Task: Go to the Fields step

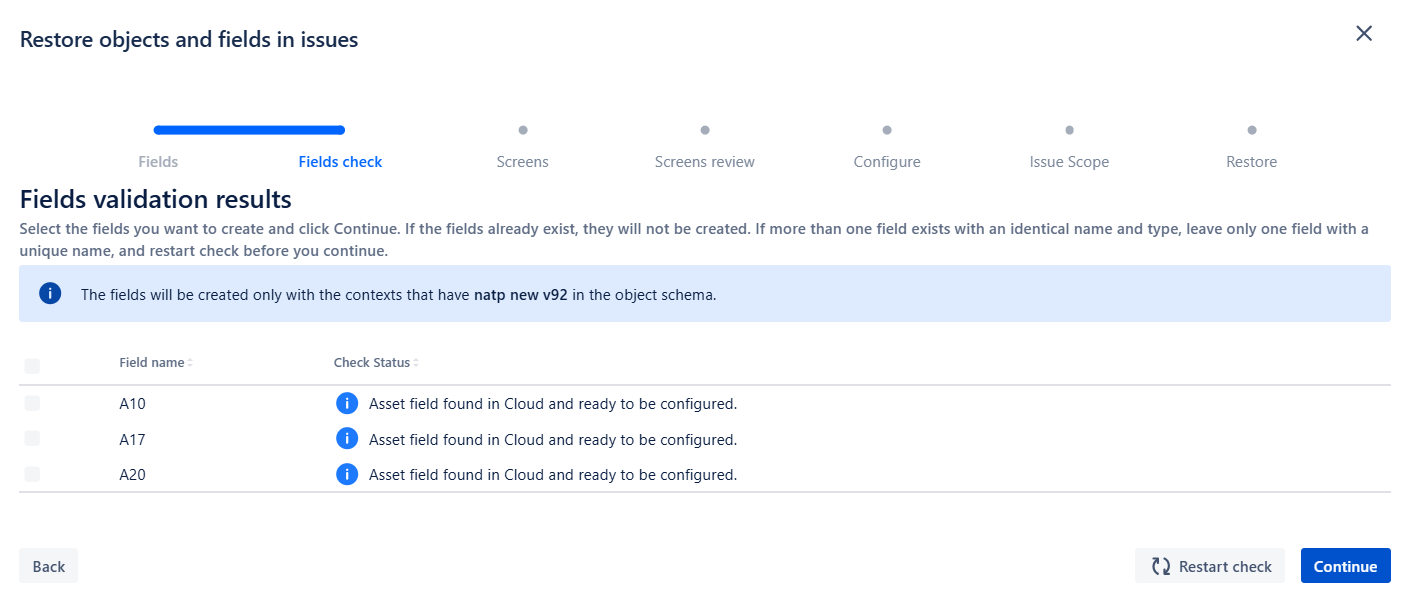Action: pos(158,162)
